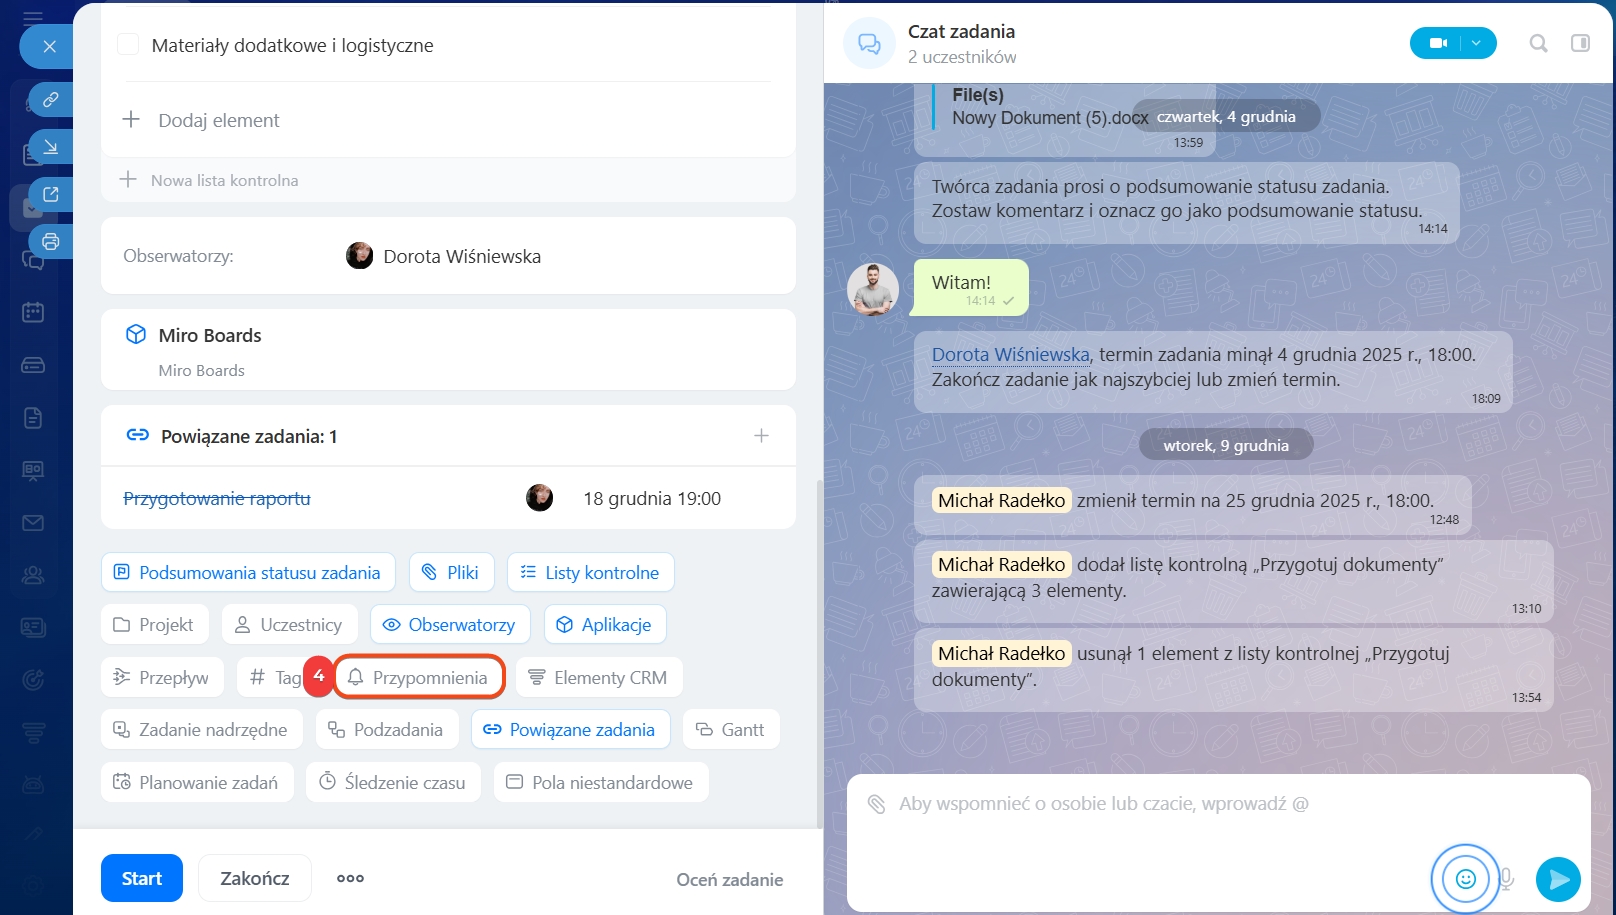Open the three-dots more actions menu
This screenshot has height=915, width=1616.
point(350,878)
